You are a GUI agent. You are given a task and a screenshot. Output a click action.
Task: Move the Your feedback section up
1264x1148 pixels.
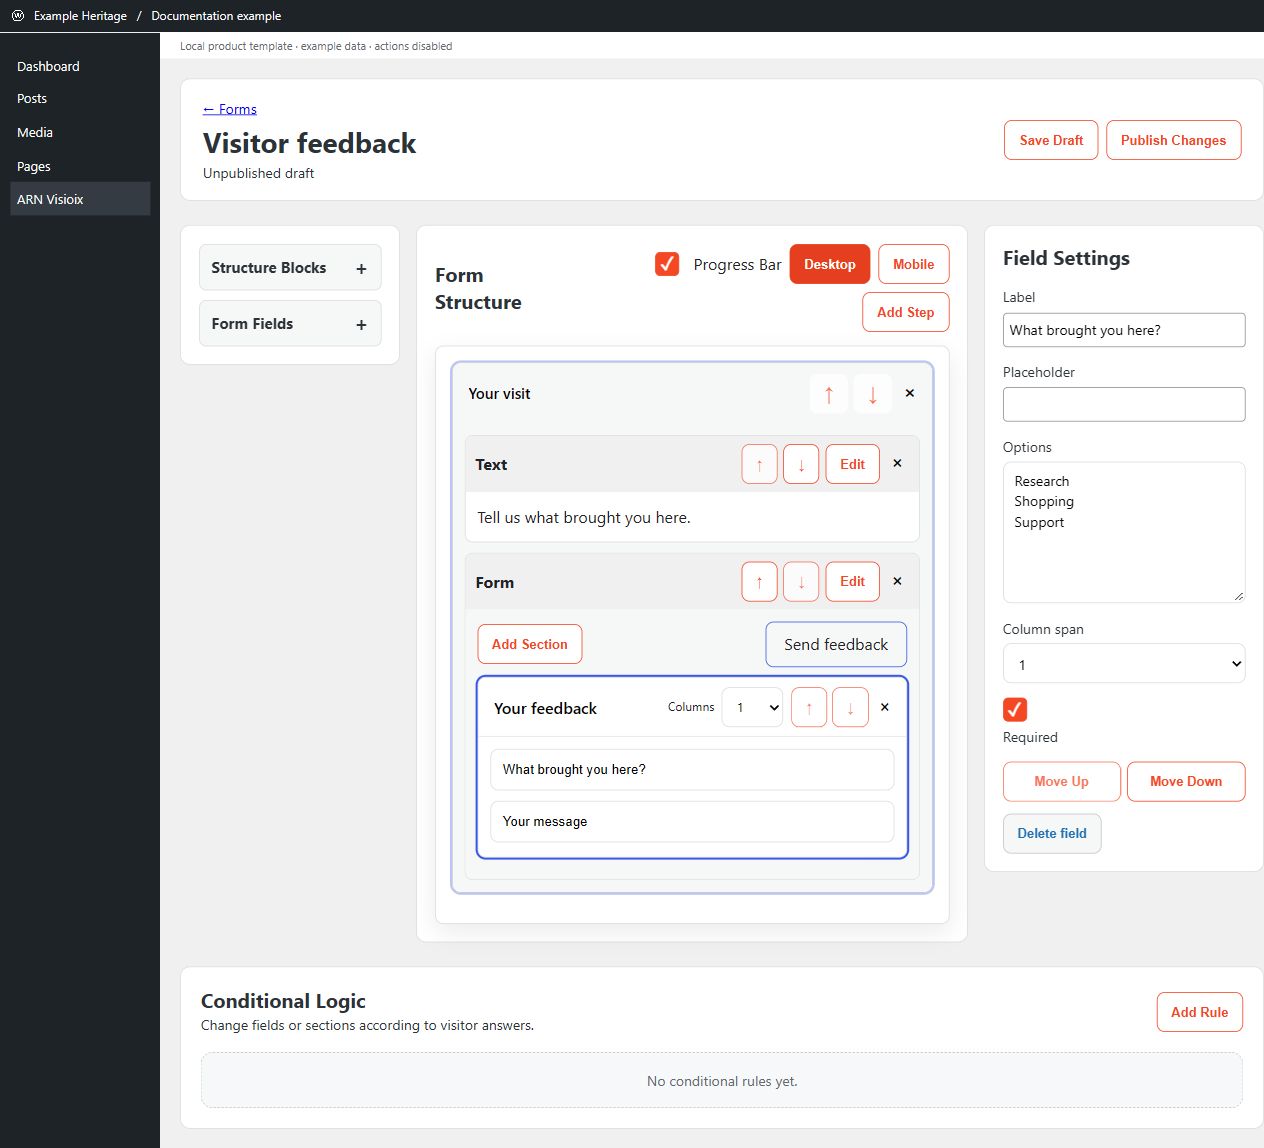(x=809, y=708)
